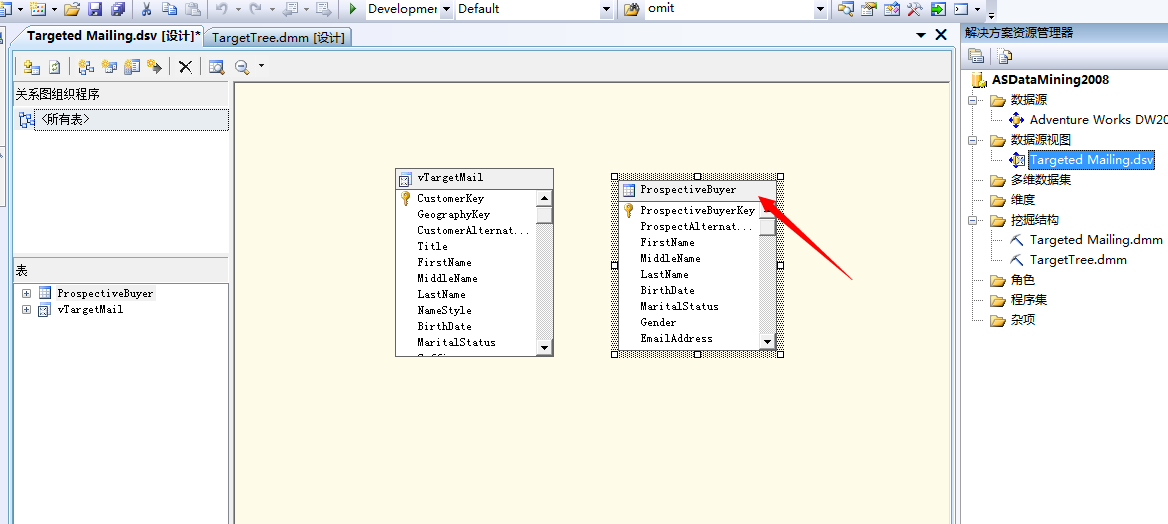Switch to TargetTree.dmm design tab
Image resolution: width=1168 pixels, height=524 pixels.
click(x=278, y=37)
